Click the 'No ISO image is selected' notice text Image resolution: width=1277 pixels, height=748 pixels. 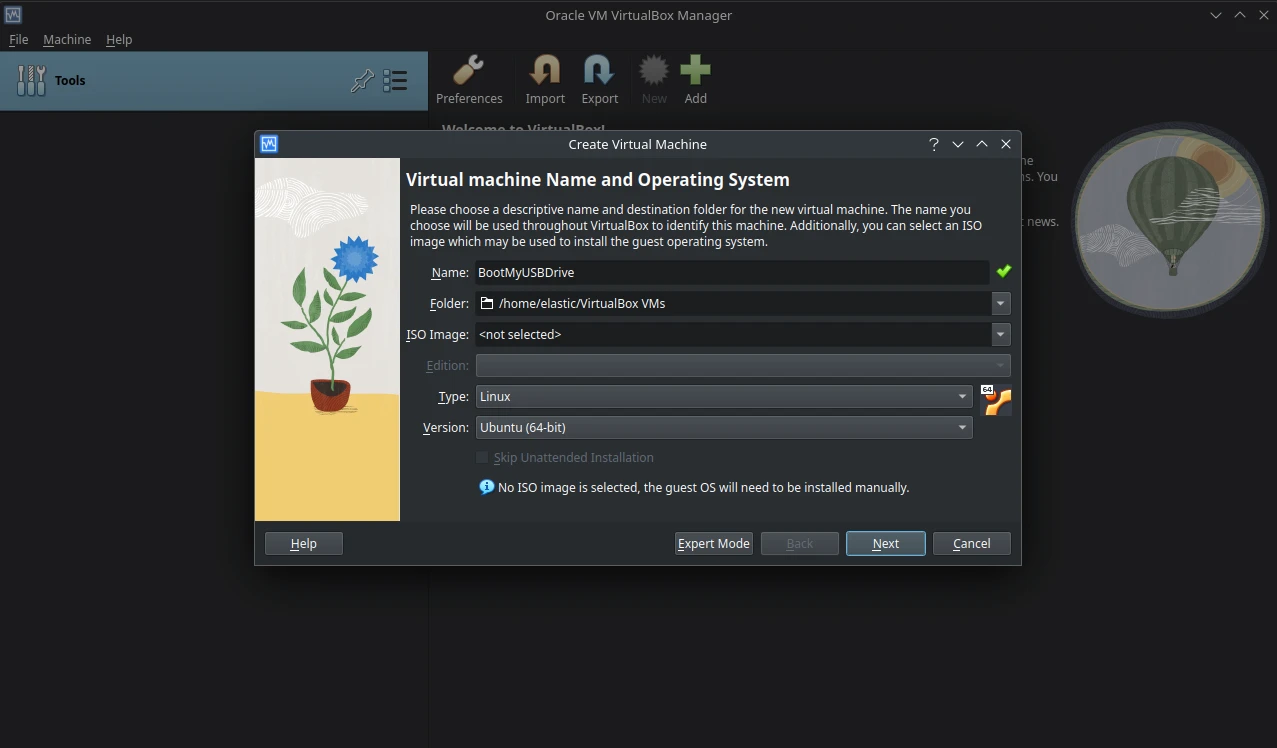pyautogui.click(x=703, y=488)
